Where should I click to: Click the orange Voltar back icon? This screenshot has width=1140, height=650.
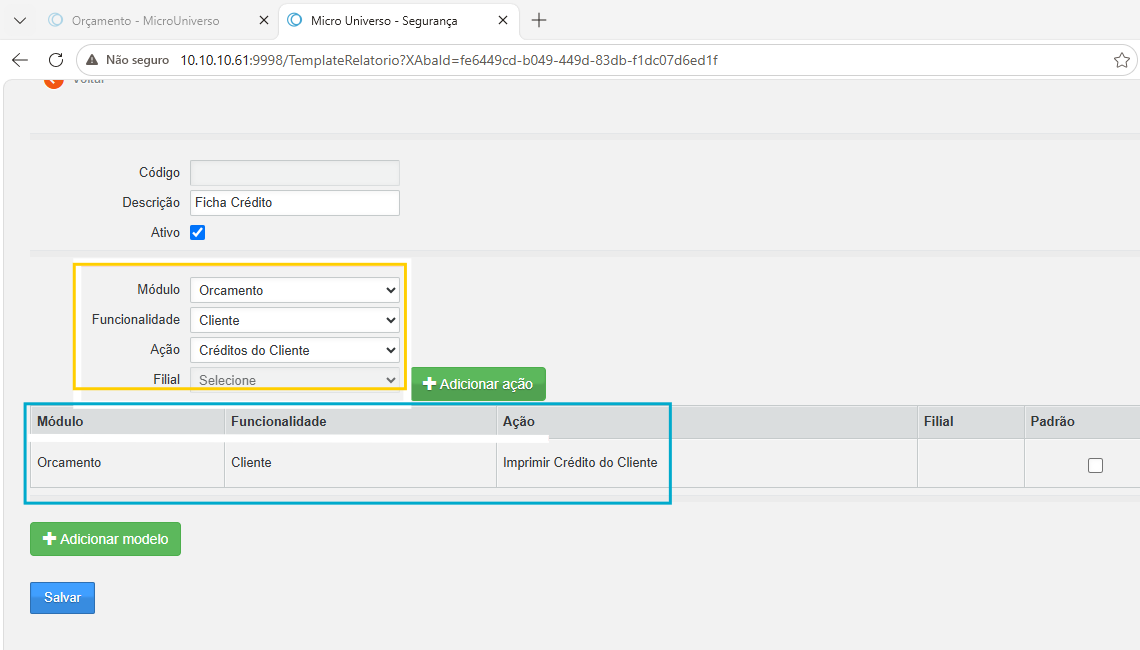54,81
